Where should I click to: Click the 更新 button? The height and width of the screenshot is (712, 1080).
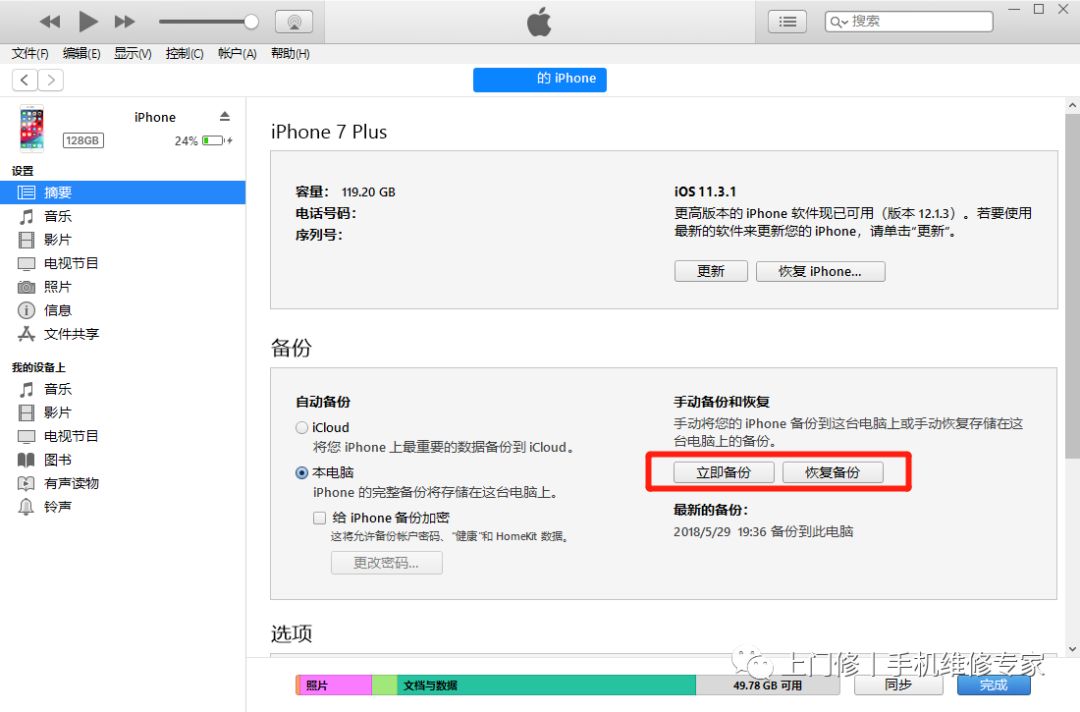[711, 271]
